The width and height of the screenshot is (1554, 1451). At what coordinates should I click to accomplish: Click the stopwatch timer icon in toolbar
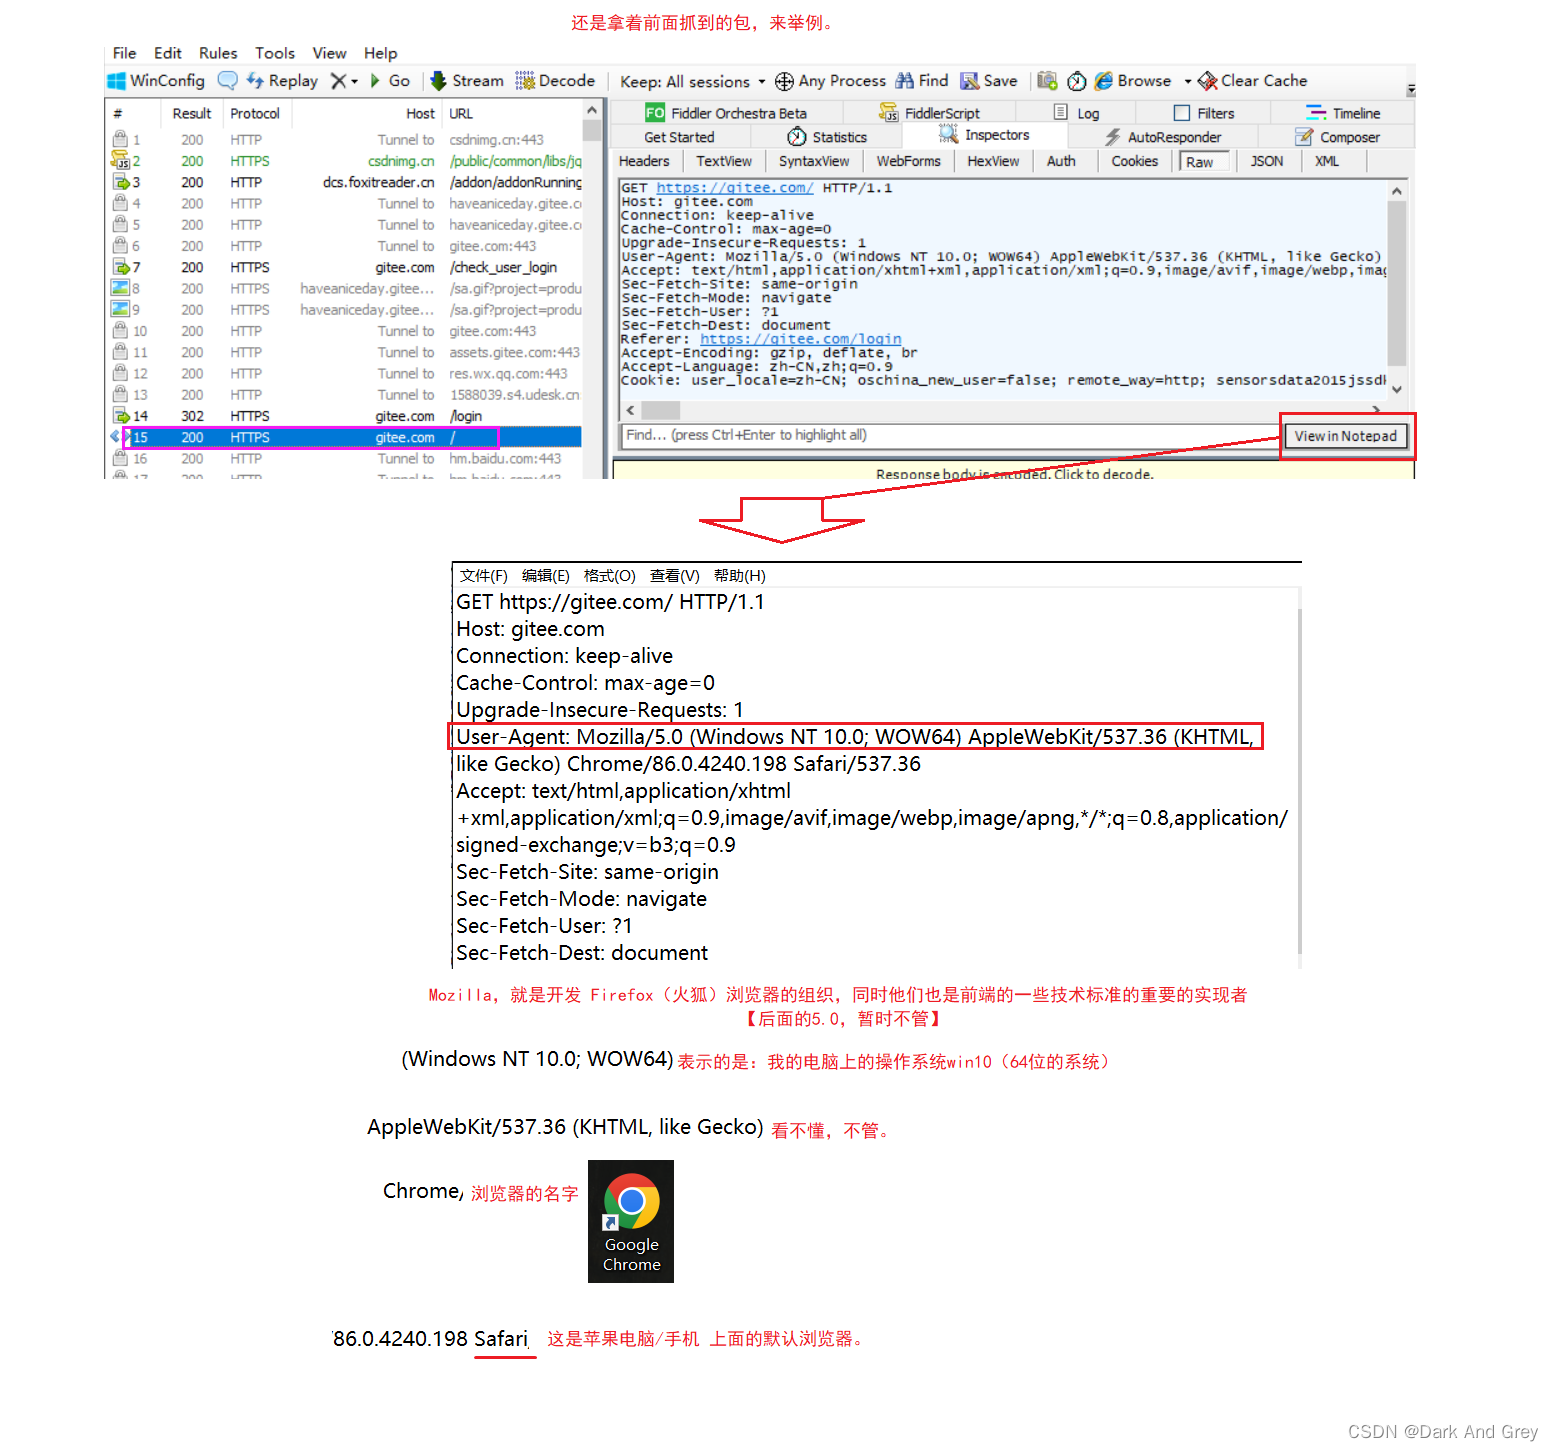1077,81
